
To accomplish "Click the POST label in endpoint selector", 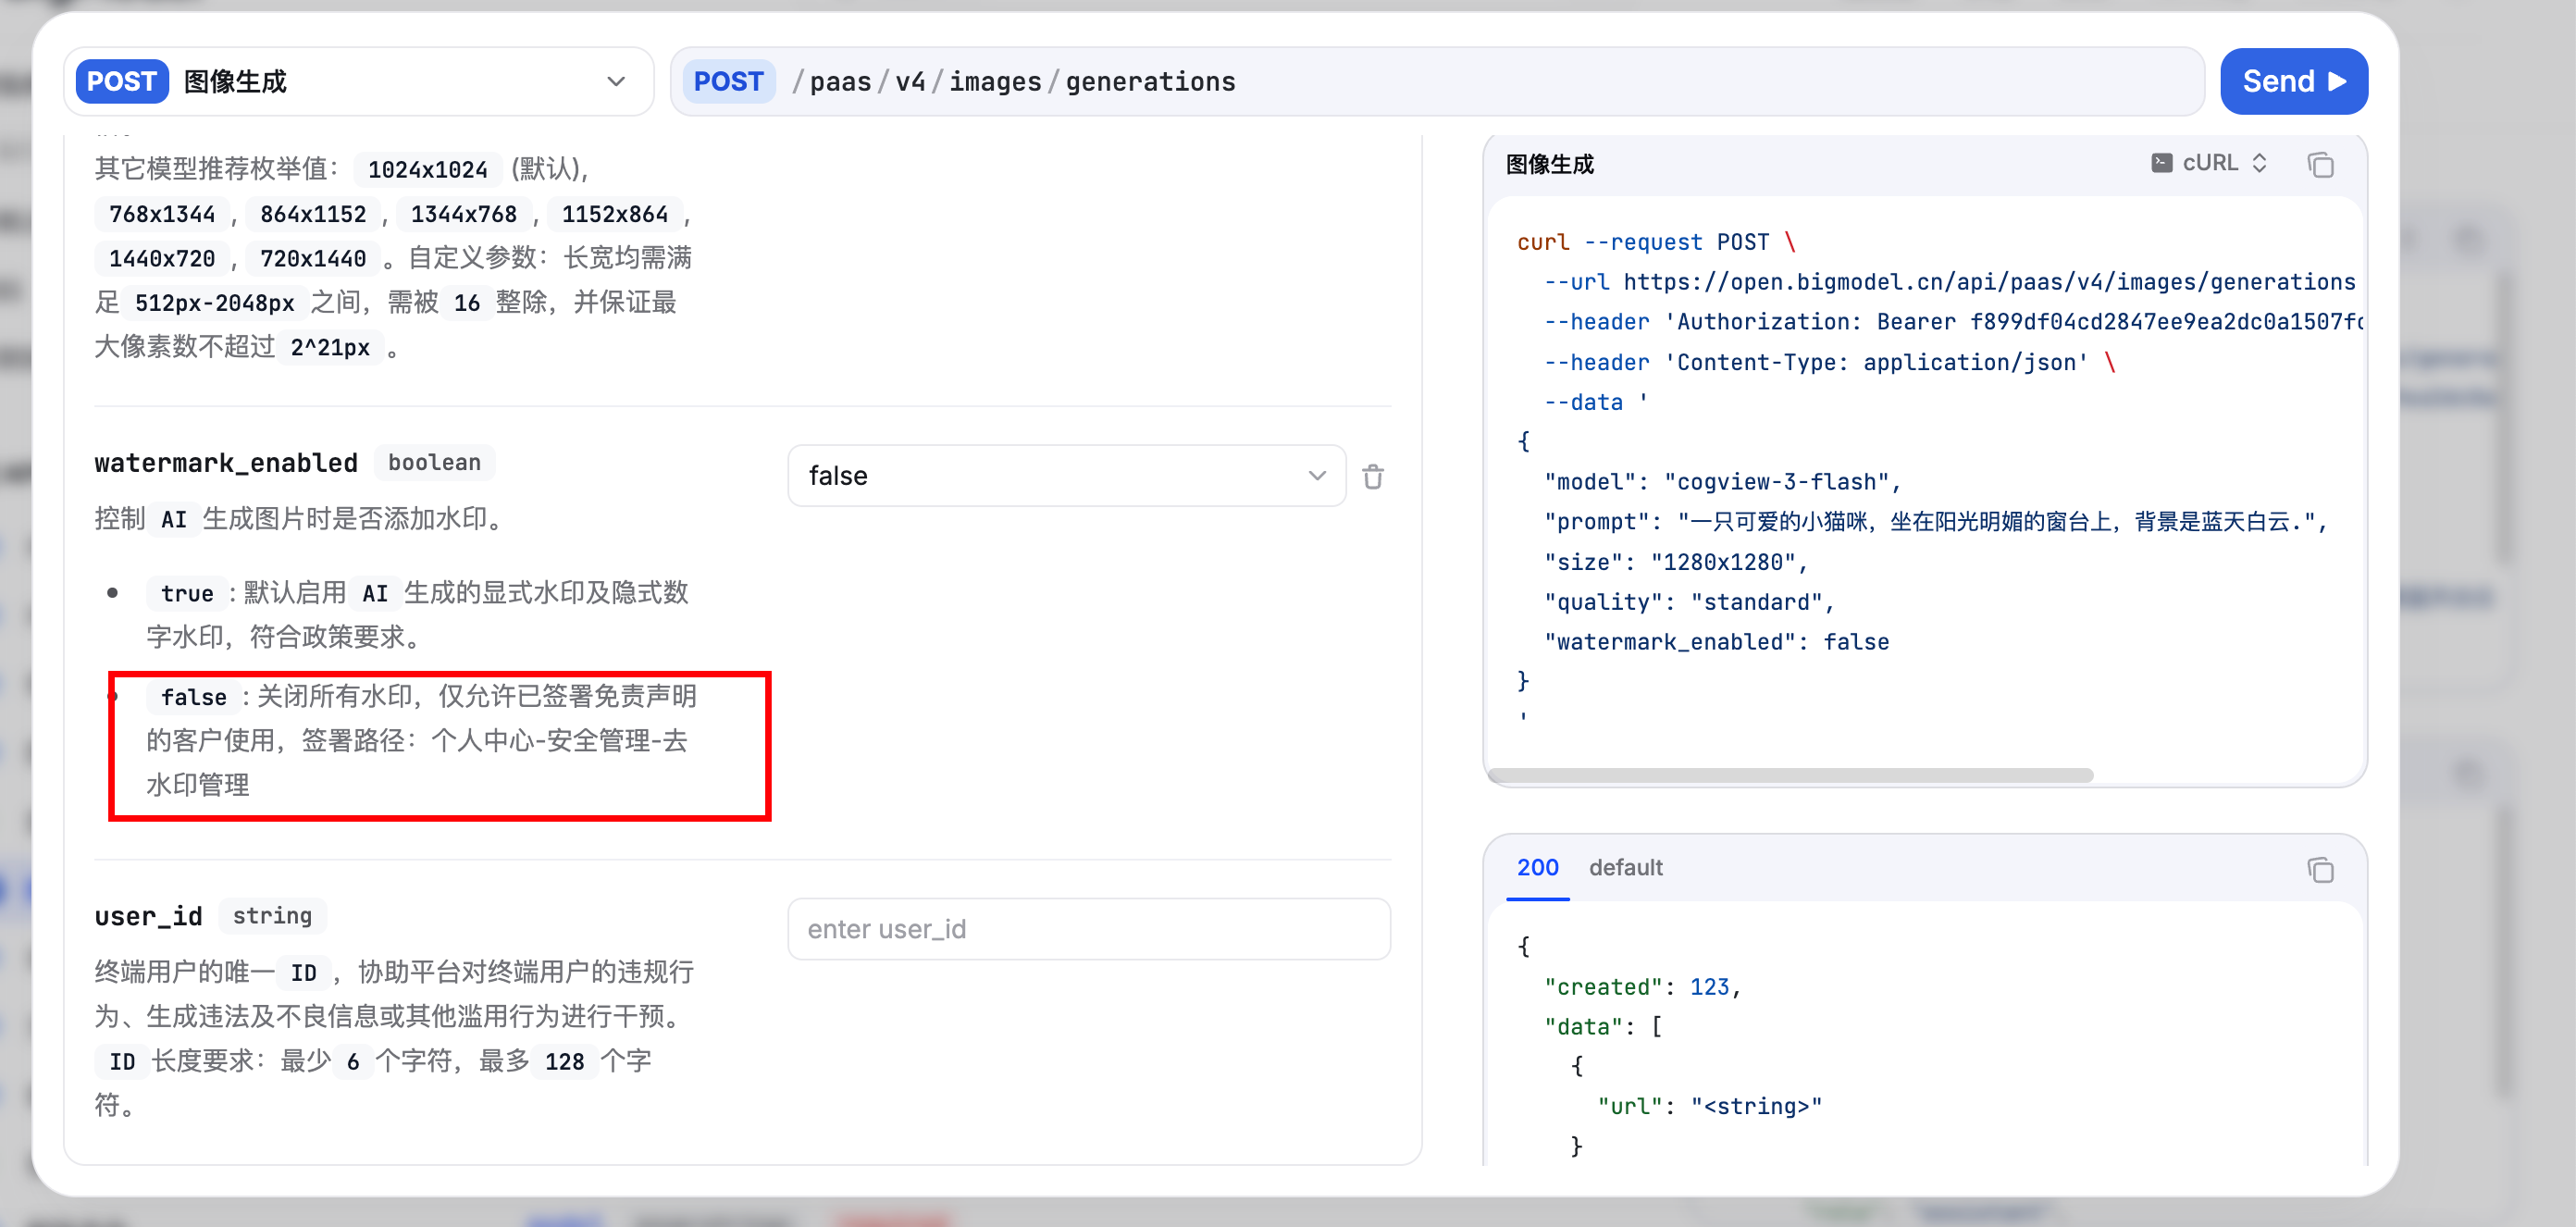I will (x=121, y=81).
